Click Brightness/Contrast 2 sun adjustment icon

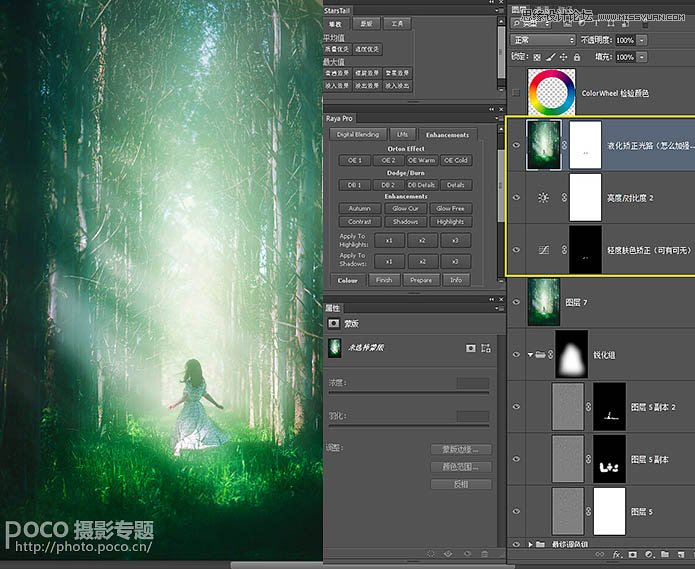543,198
